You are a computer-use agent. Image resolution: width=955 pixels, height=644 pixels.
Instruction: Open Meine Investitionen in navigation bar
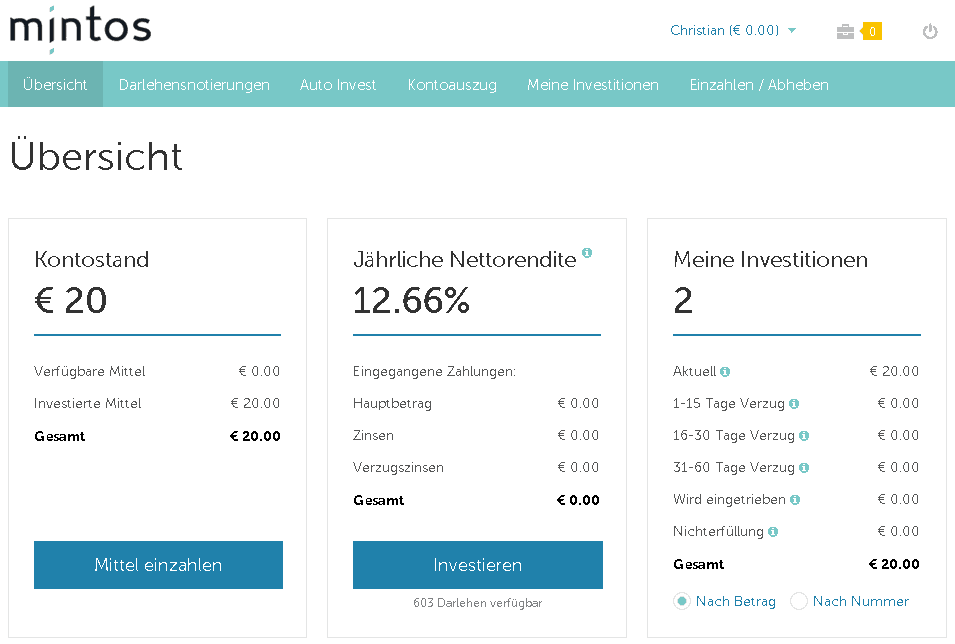click(593, 85)
